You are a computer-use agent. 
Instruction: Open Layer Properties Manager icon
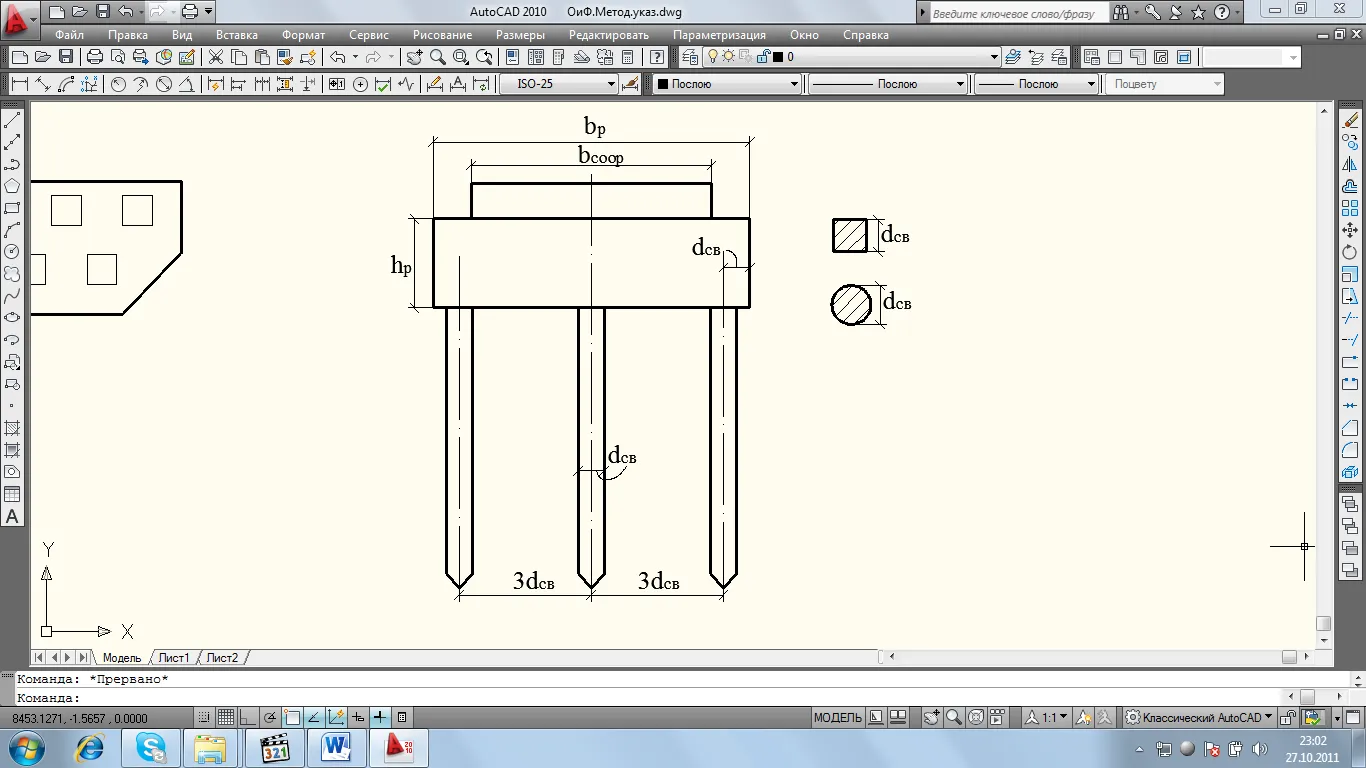click(691, 57)
